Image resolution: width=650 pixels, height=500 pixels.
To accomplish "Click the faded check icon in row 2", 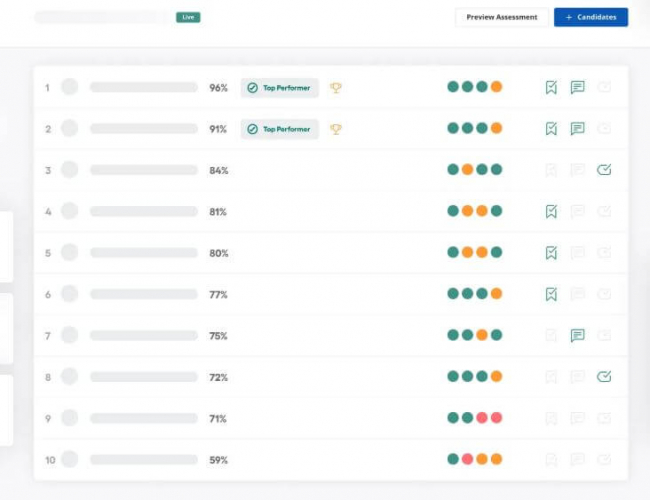I will [x=604, y=129].
